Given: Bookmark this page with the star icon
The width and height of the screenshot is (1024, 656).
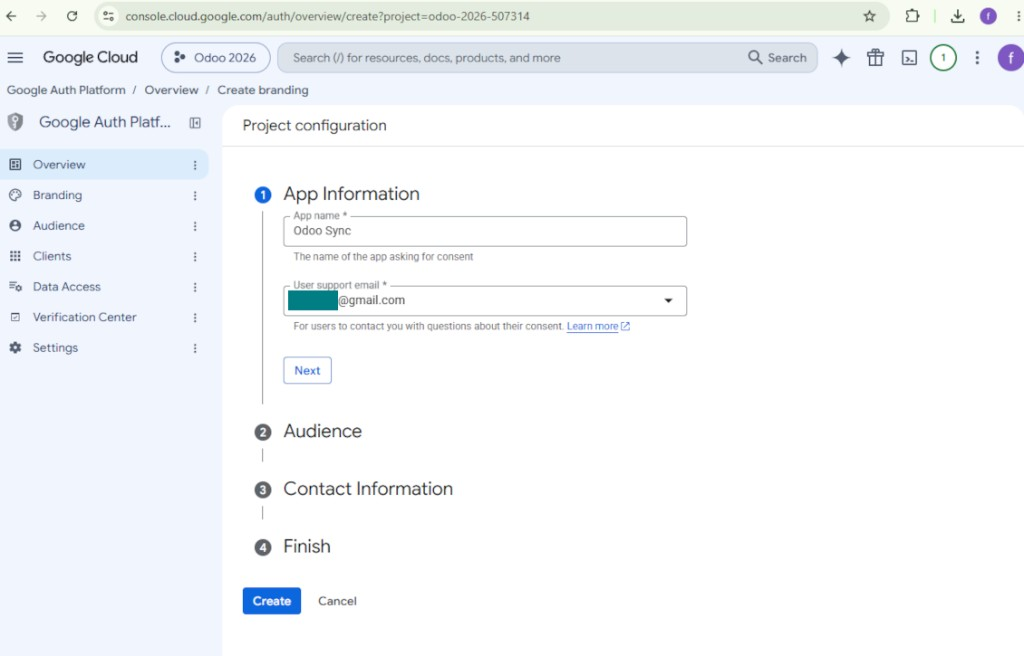Looking at the screenshot, I should click(869, 16).
